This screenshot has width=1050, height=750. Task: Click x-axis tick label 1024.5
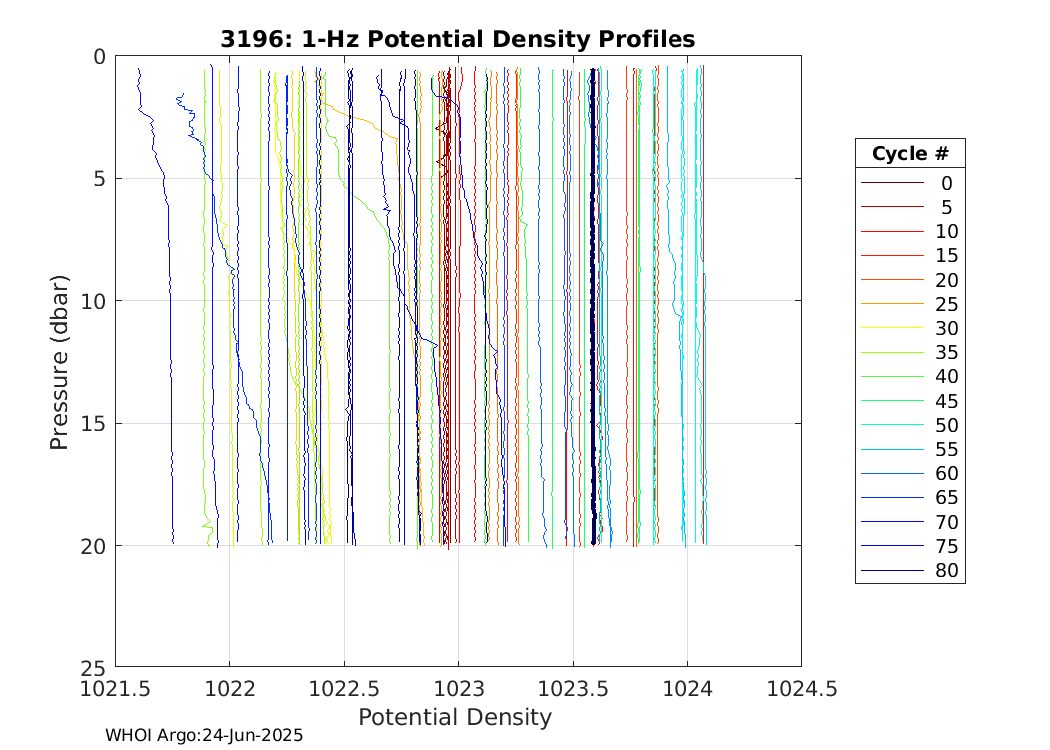pos(802,688)
